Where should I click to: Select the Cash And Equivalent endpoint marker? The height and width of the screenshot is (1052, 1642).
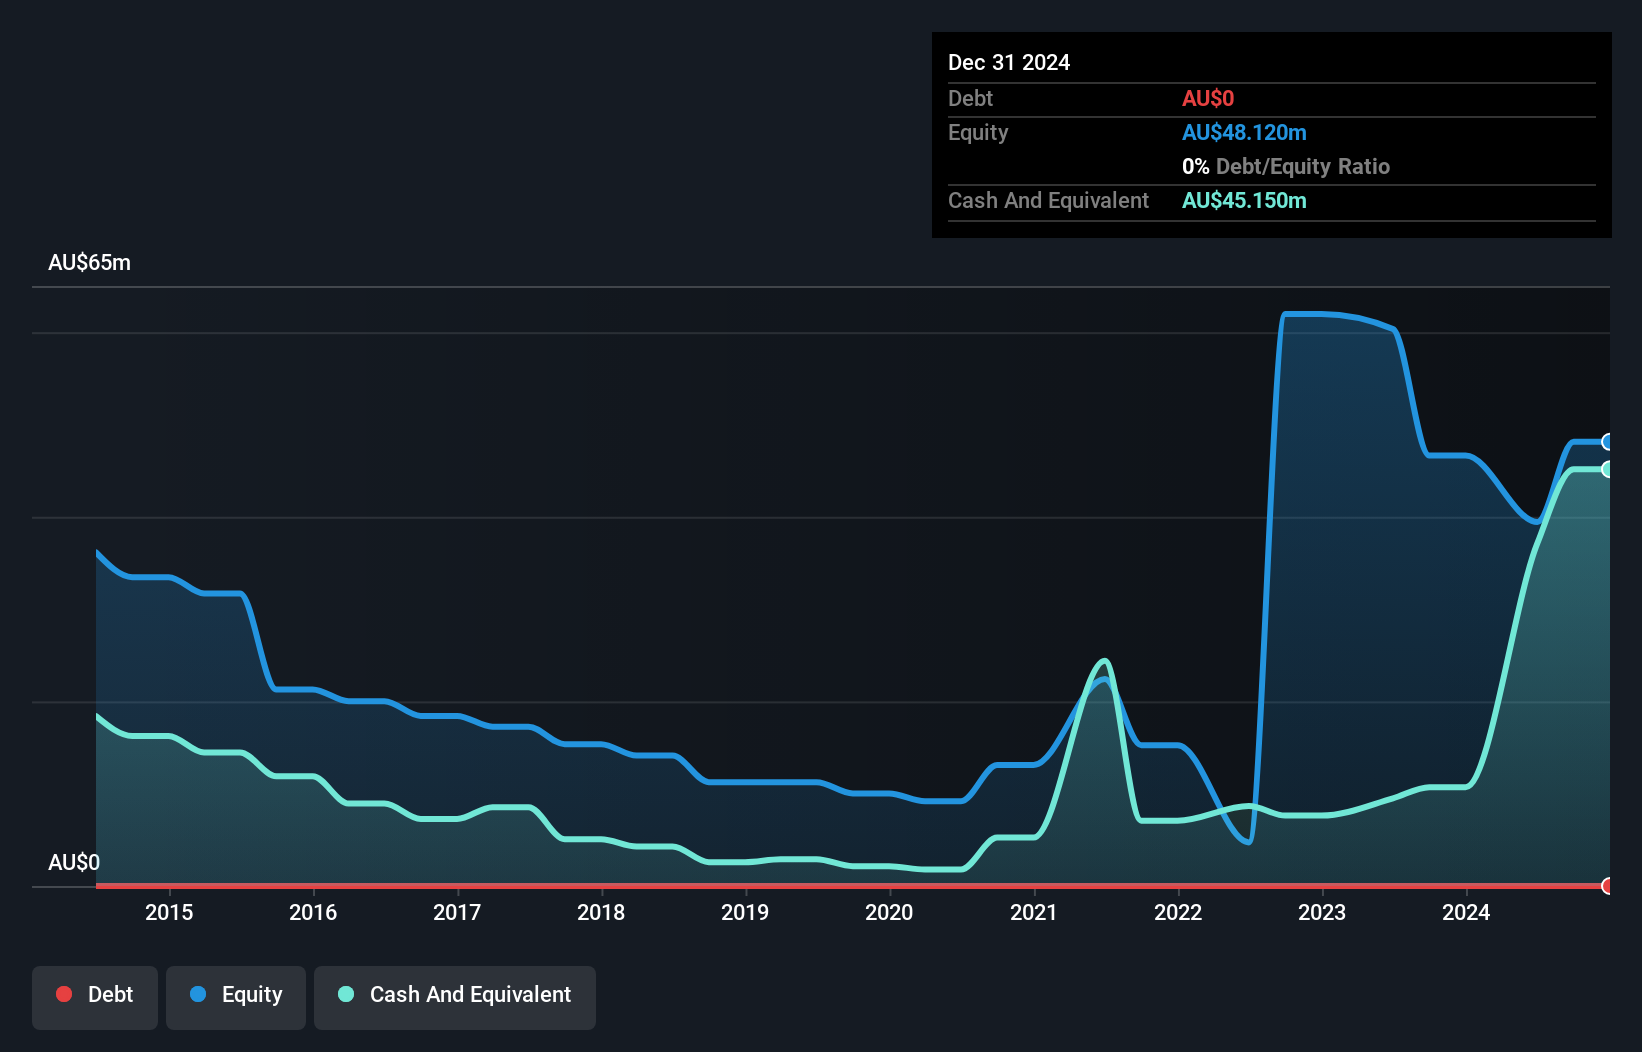tap(1608, 469)
